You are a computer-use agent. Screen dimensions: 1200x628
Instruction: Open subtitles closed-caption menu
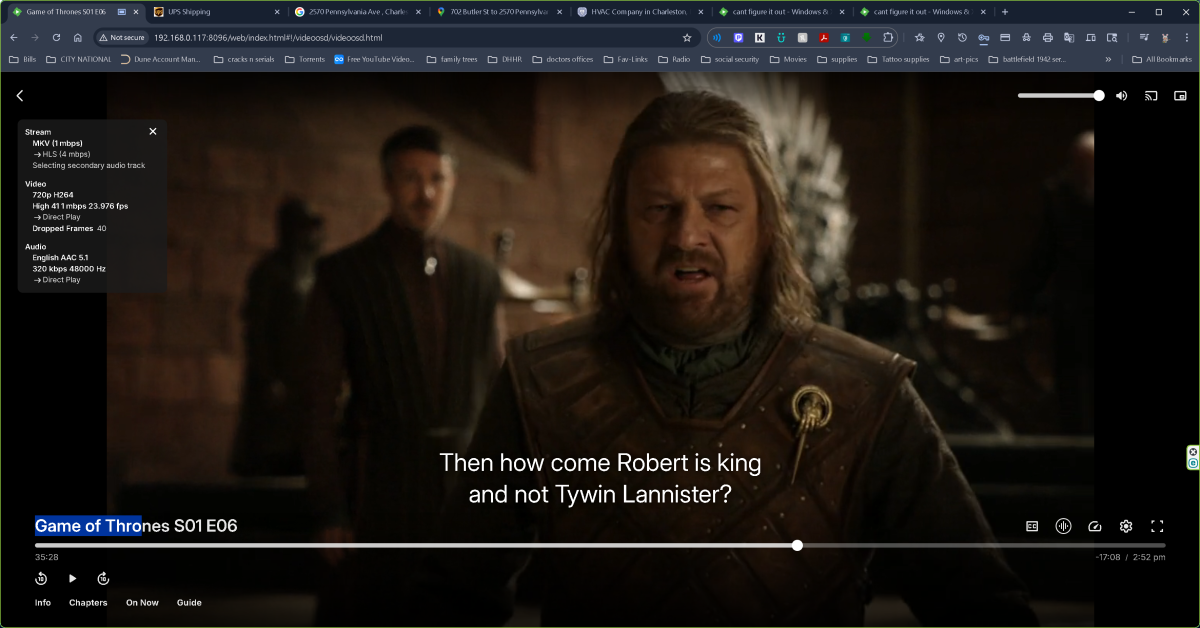click(1032, 526)
